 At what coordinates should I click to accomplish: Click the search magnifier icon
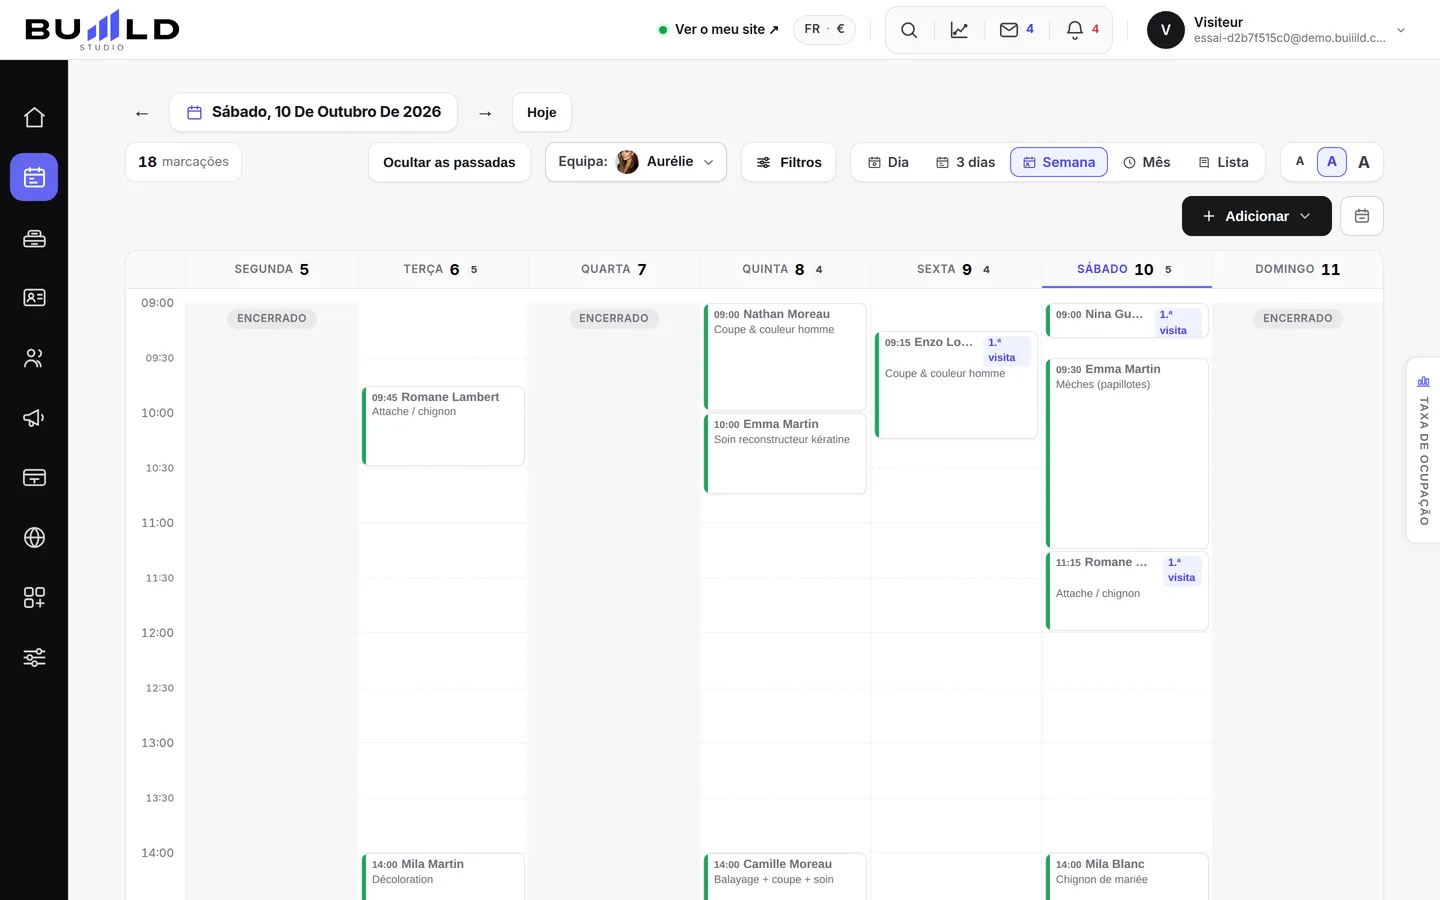pyautogui.click(x=909, y=30)
